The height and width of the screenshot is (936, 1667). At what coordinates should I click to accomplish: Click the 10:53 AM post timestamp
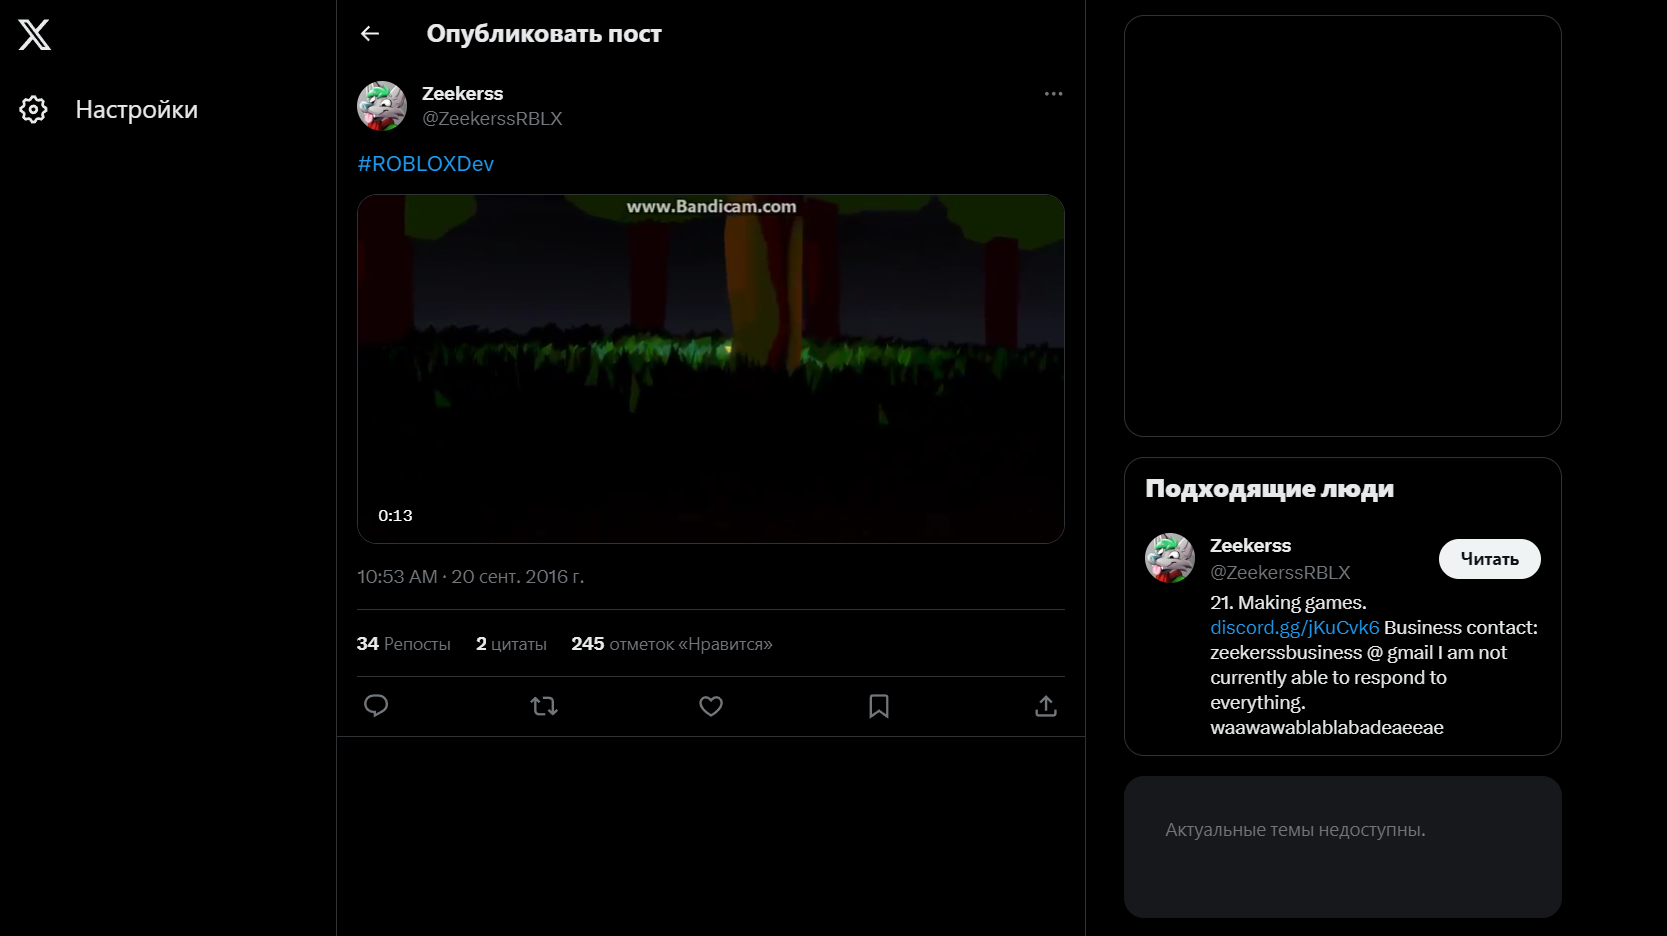click(x=397, y=577)
